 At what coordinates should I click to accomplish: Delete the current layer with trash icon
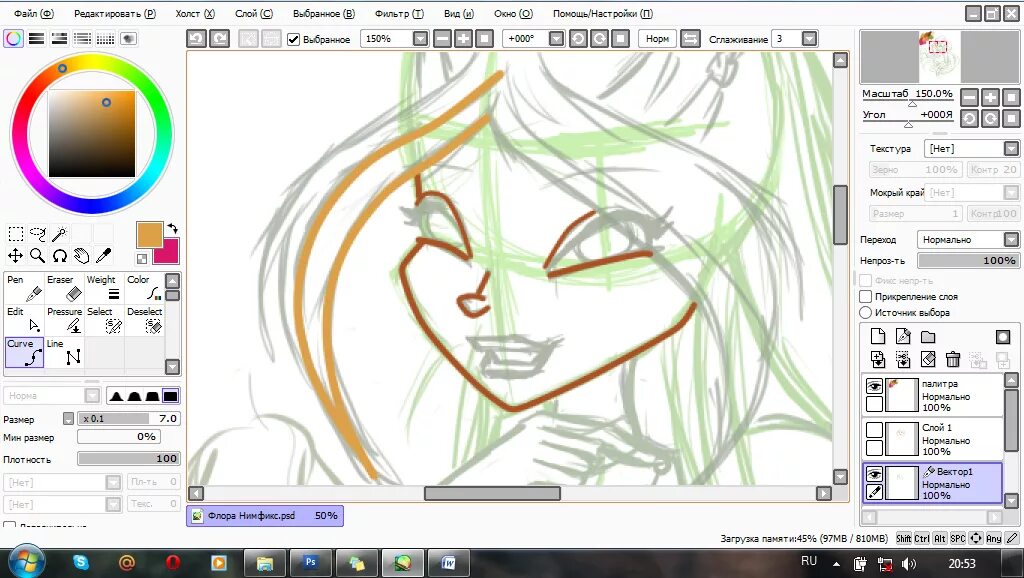point(953,359)
